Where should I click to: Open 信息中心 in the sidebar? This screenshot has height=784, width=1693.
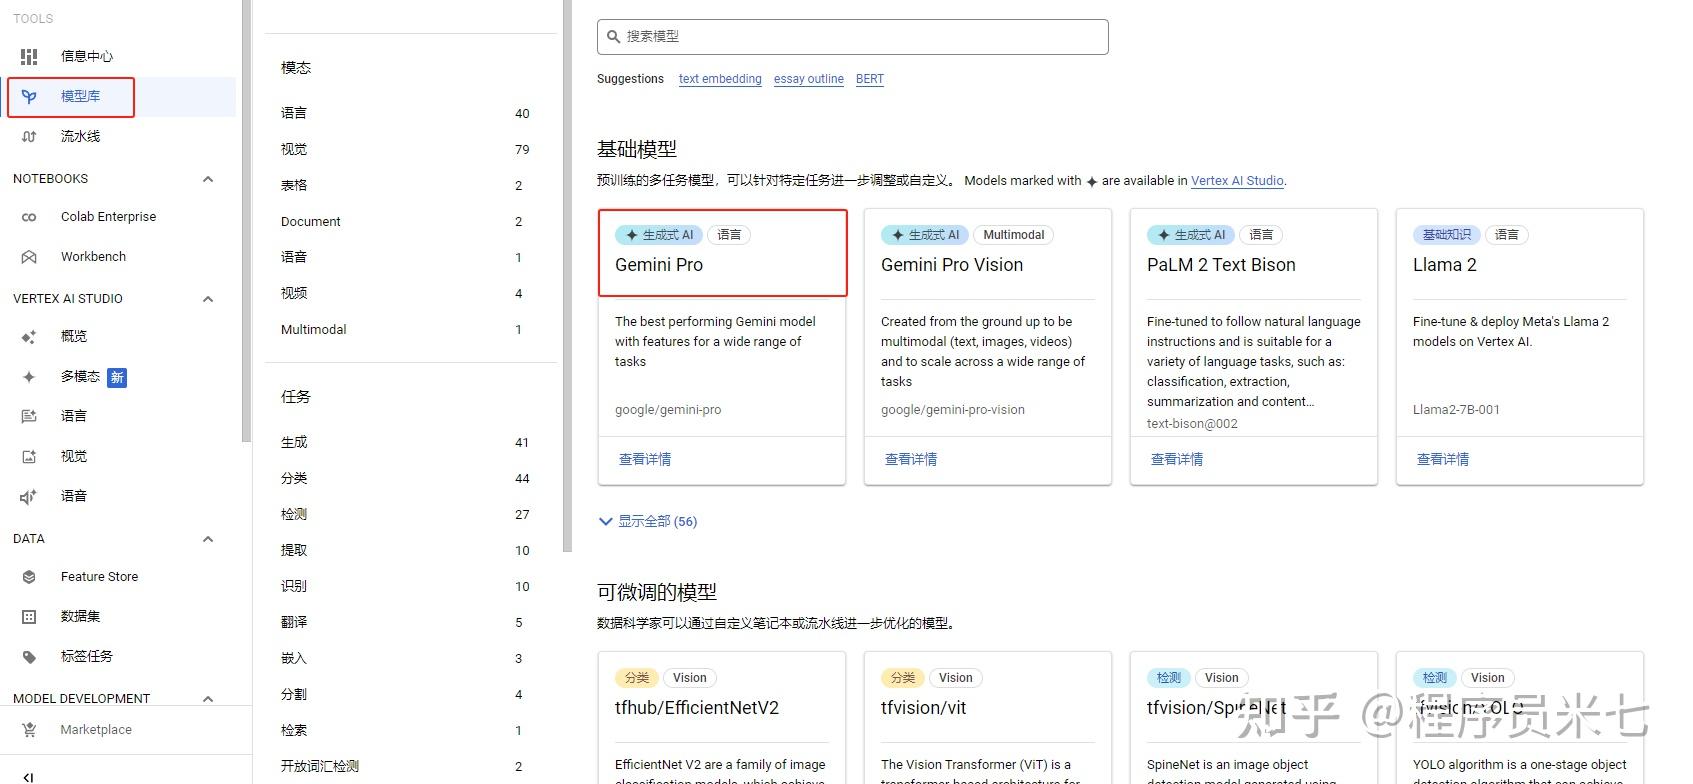click(x=120, y=57)
